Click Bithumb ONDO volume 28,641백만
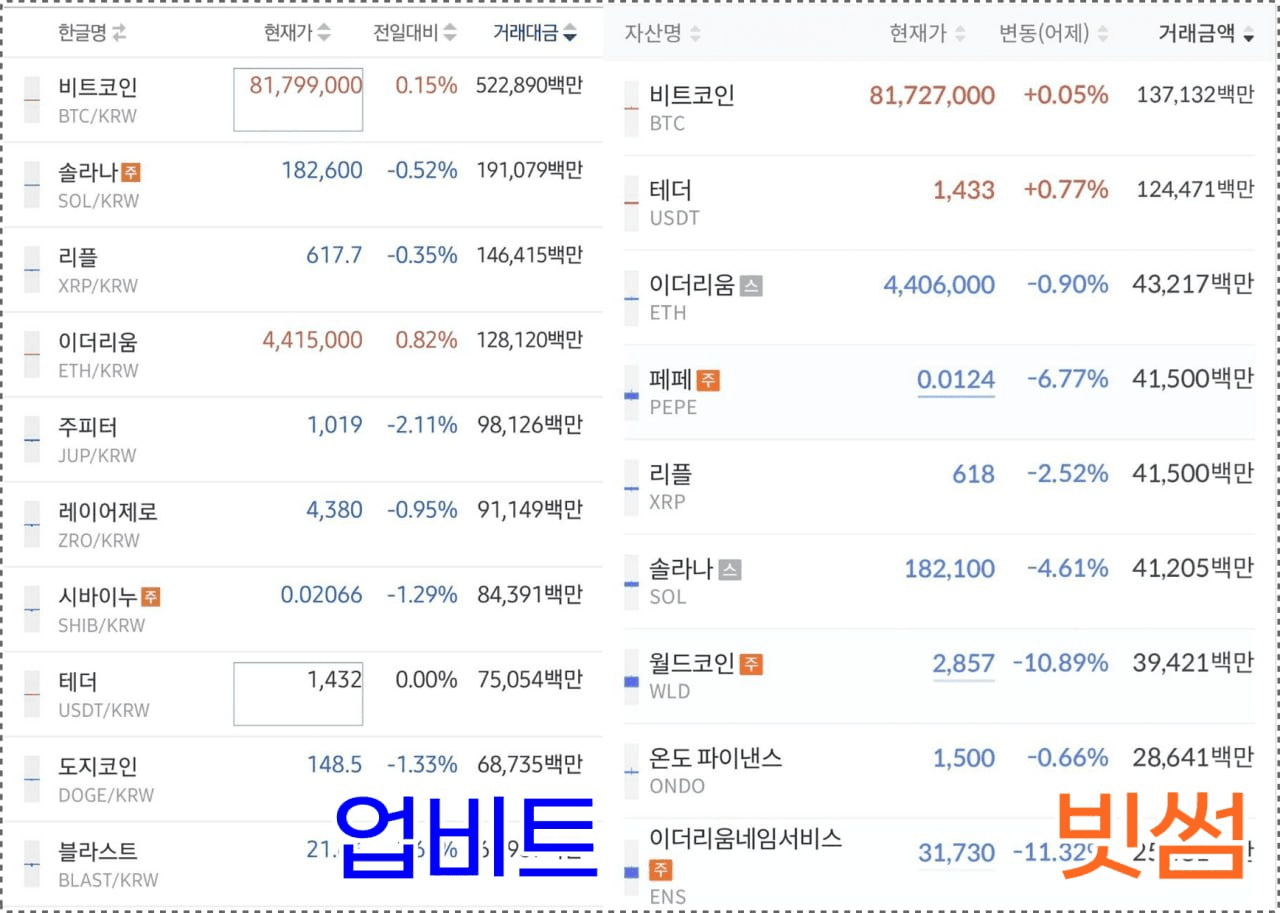The width and height of the screenshot is (1280, 913). [1194, 758]
